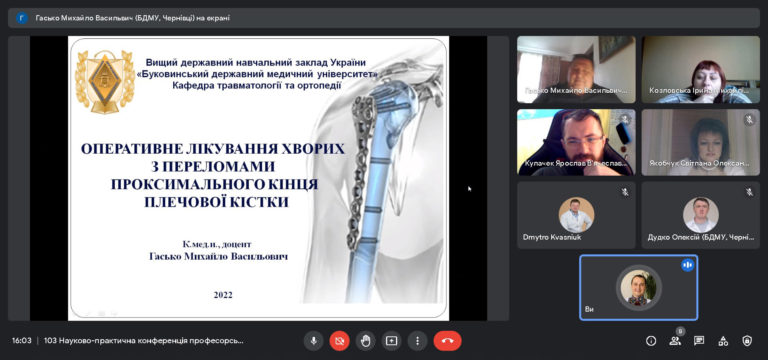The image size is (768, 360).
Task: Select Козловська Ірина's video tile
Action: [x=701, y=70]
